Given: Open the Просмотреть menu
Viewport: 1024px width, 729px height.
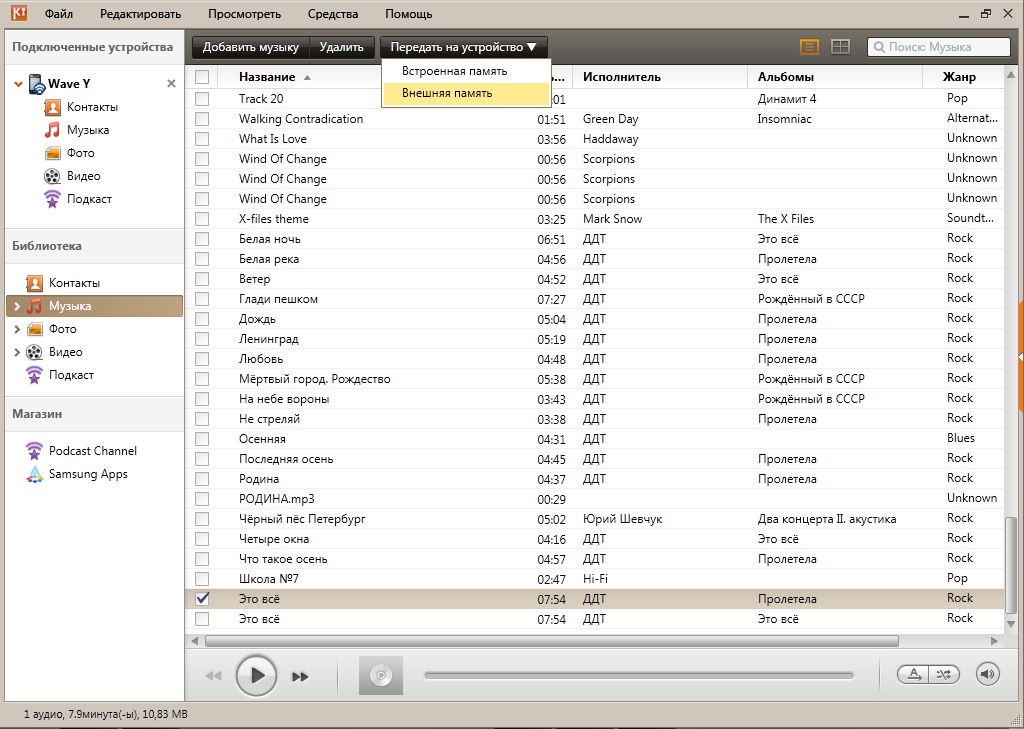Looking at the screenshot, I should click(244, 14).
